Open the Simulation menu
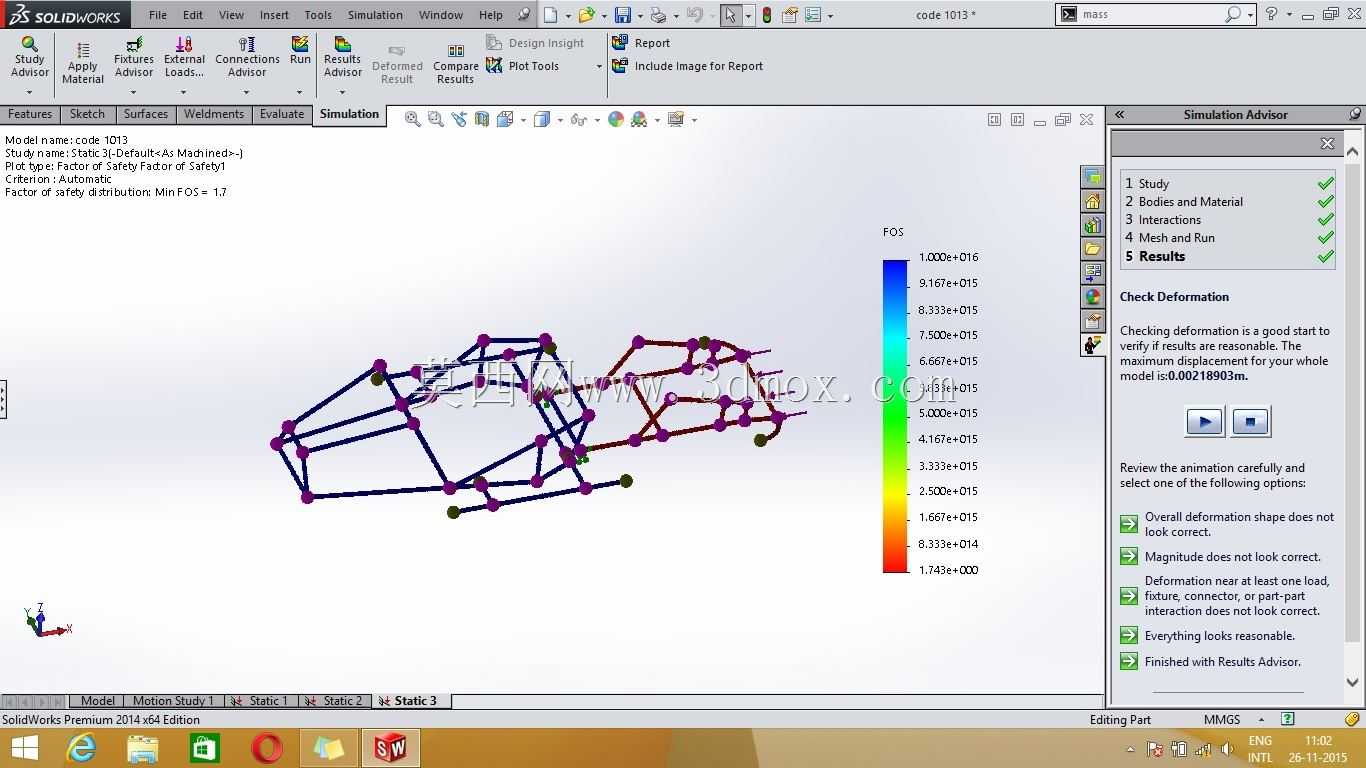 tap(375, 15)
